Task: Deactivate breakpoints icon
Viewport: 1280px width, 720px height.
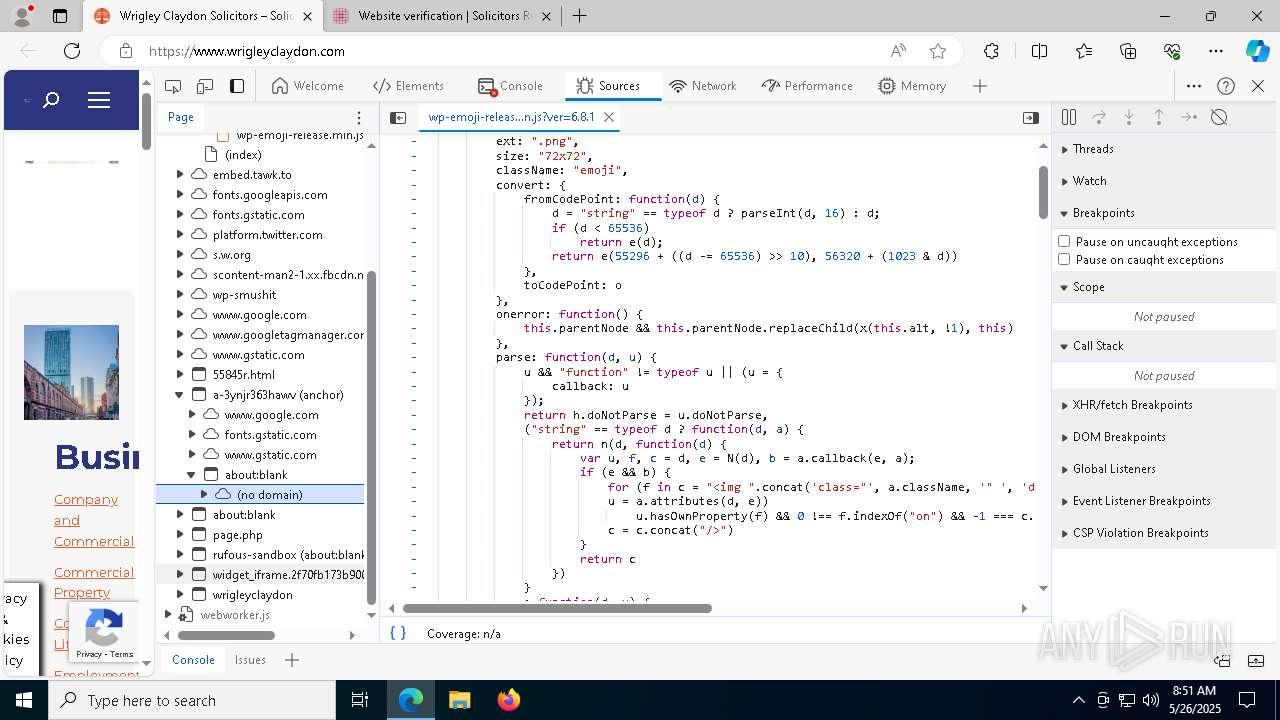Action: point(1219,117)
